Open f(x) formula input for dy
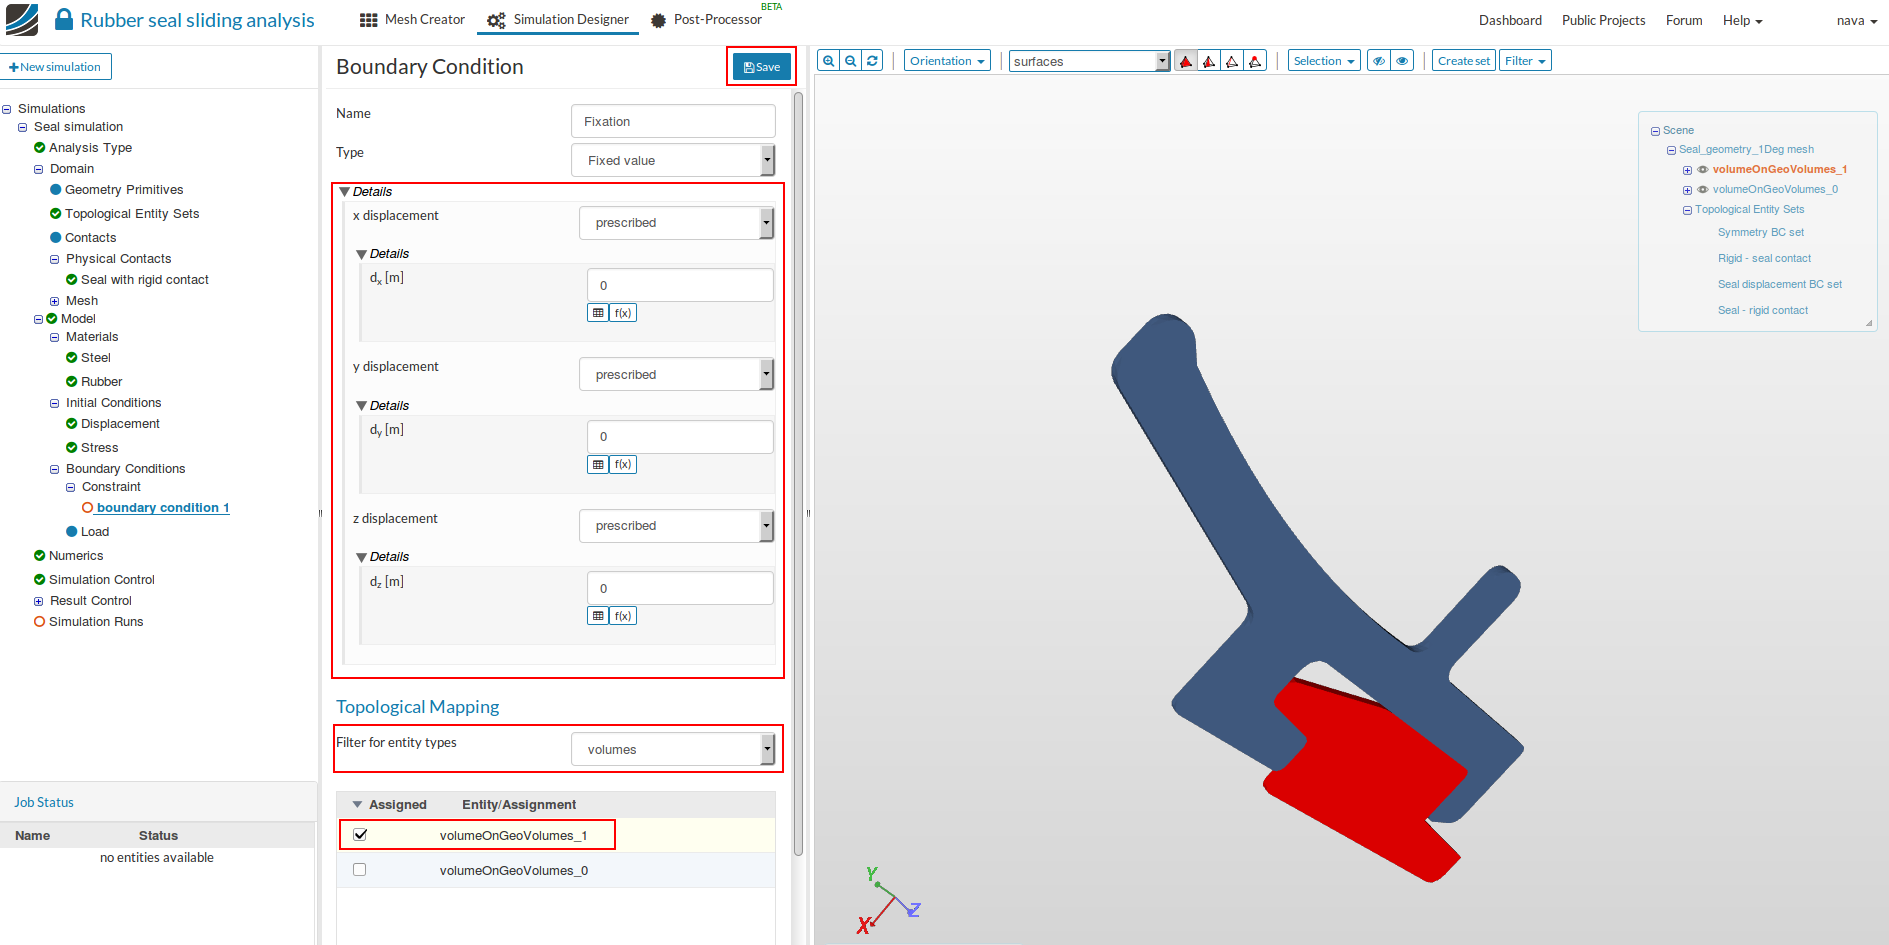This screenshot has height=945, width=1889. 623,464
